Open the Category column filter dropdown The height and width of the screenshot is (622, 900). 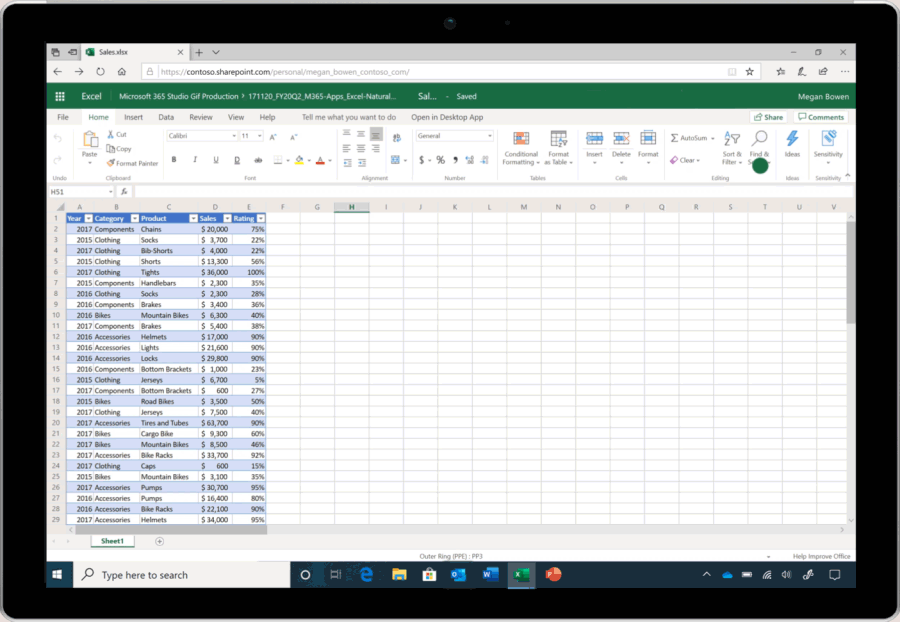point(134,218)
